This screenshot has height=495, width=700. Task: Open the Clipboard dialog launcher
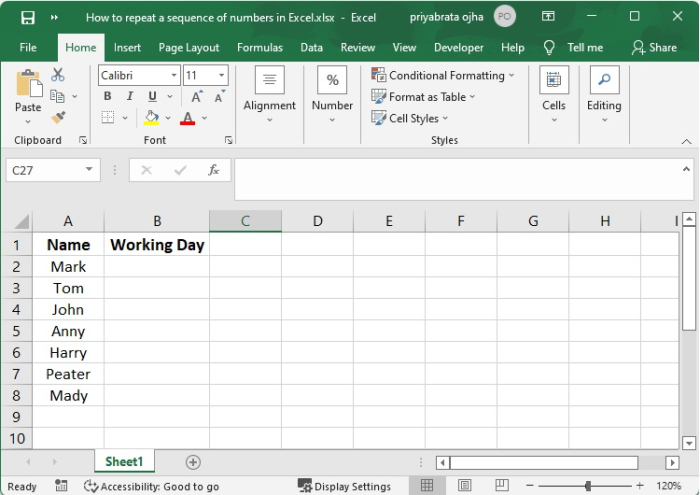click(x=83, y=140)
